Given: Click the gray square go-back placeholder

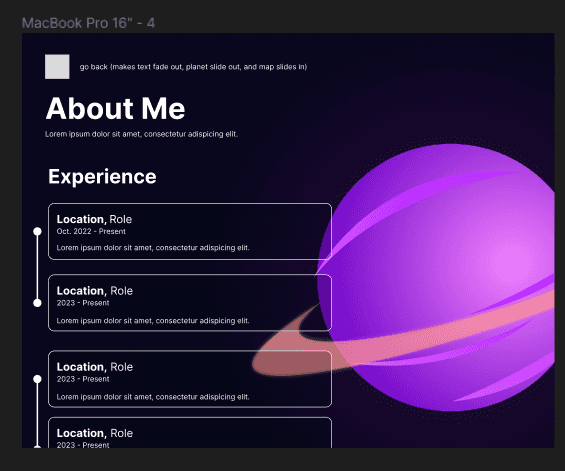Looking at the screenshot, I should tap(57, 67).
